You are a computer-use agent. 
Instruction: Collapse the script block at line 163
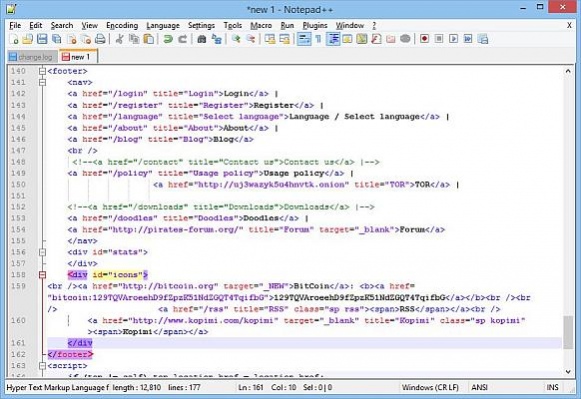tap(42, 366)
